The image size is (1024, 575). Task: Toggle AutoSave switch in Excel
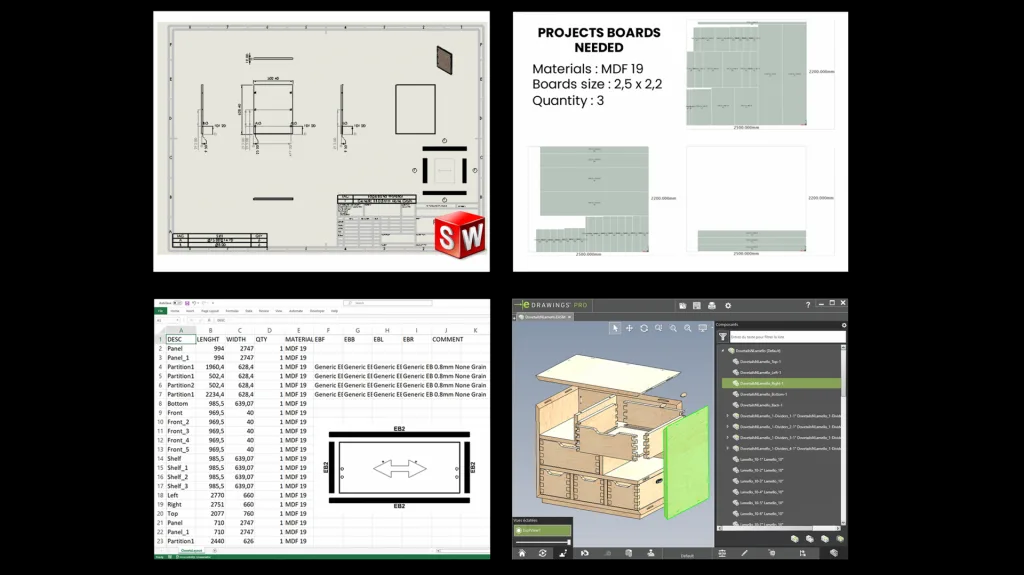(176, 303)
